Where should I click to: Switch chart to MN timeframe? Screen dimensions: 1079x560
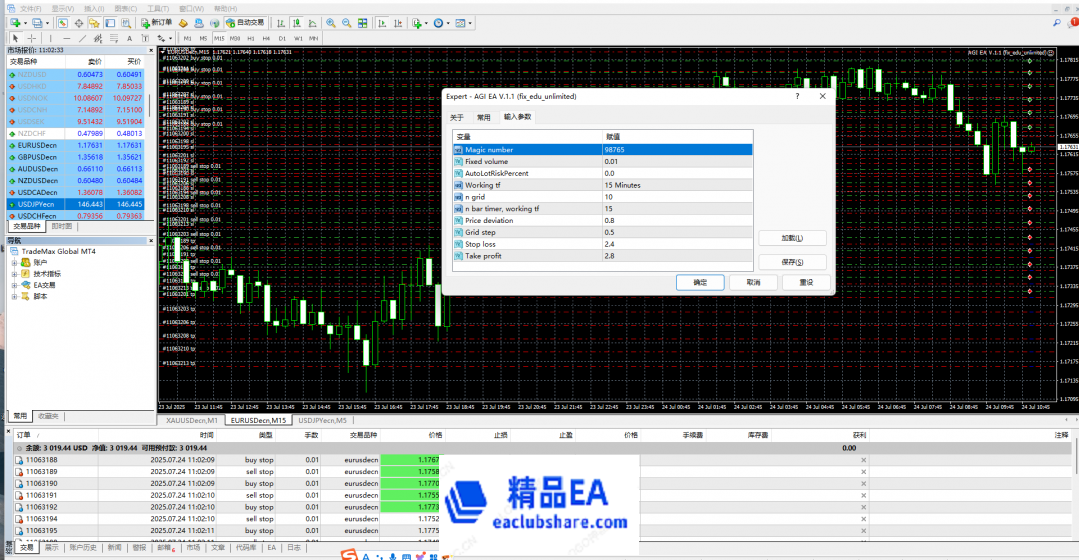(x=314, y=39)
